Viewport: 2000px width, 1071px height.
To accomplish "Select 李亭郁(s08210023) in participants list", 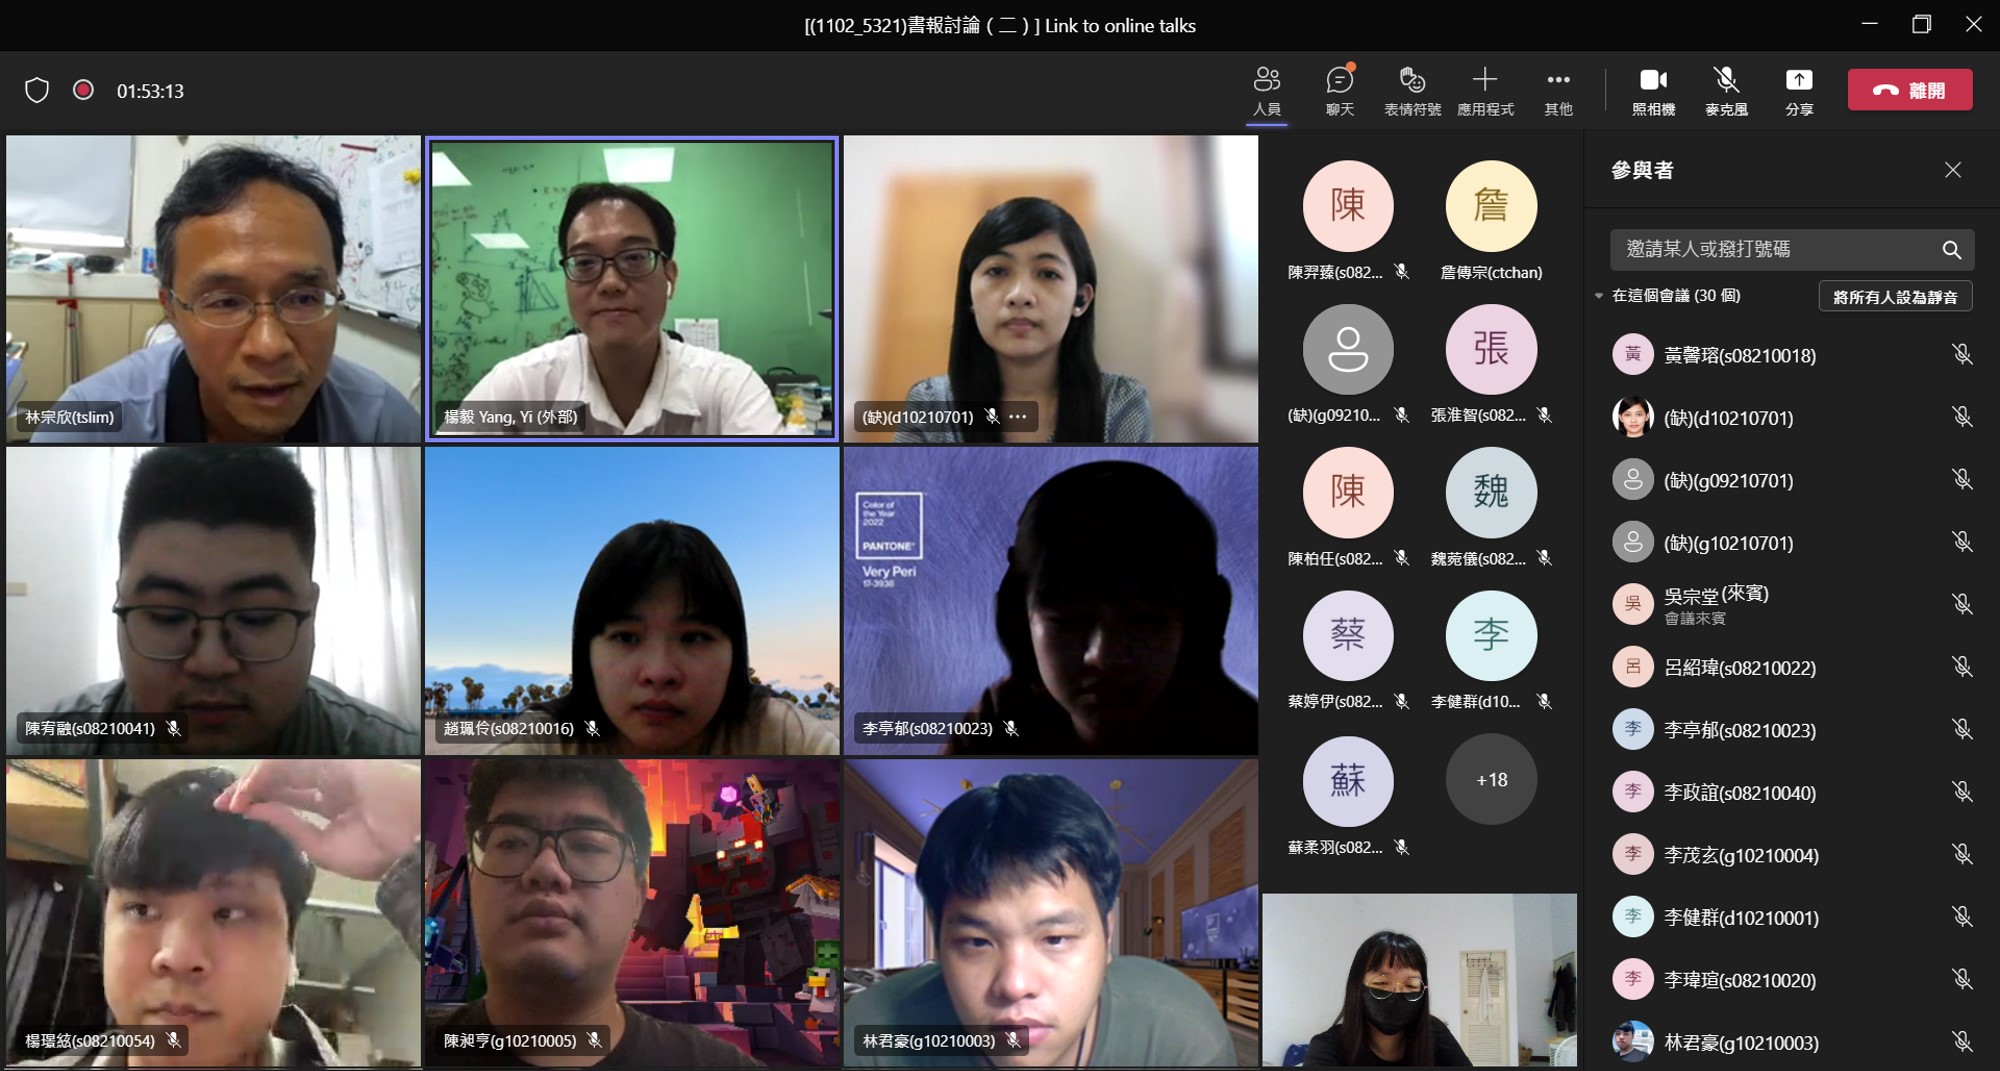I will [1739, 731].
